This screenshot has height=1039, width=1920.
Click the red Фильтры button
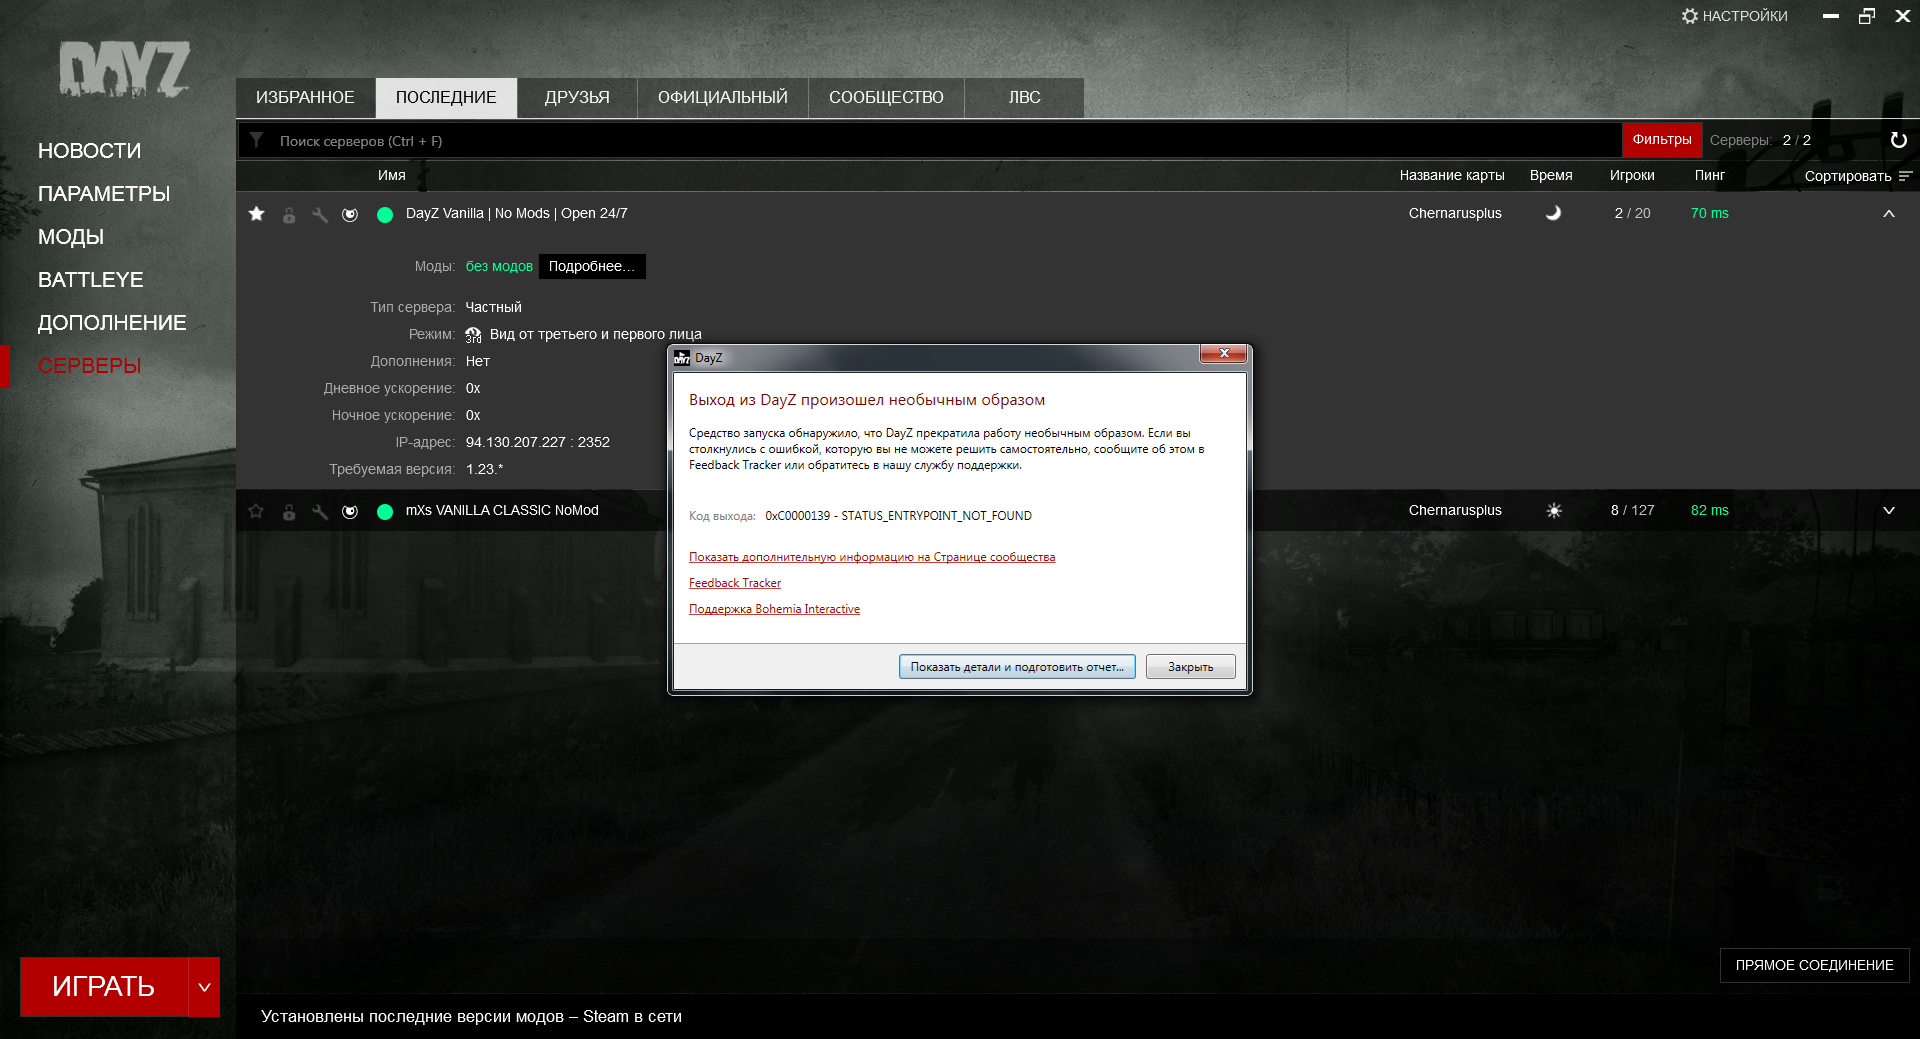tap(1662, 140)
